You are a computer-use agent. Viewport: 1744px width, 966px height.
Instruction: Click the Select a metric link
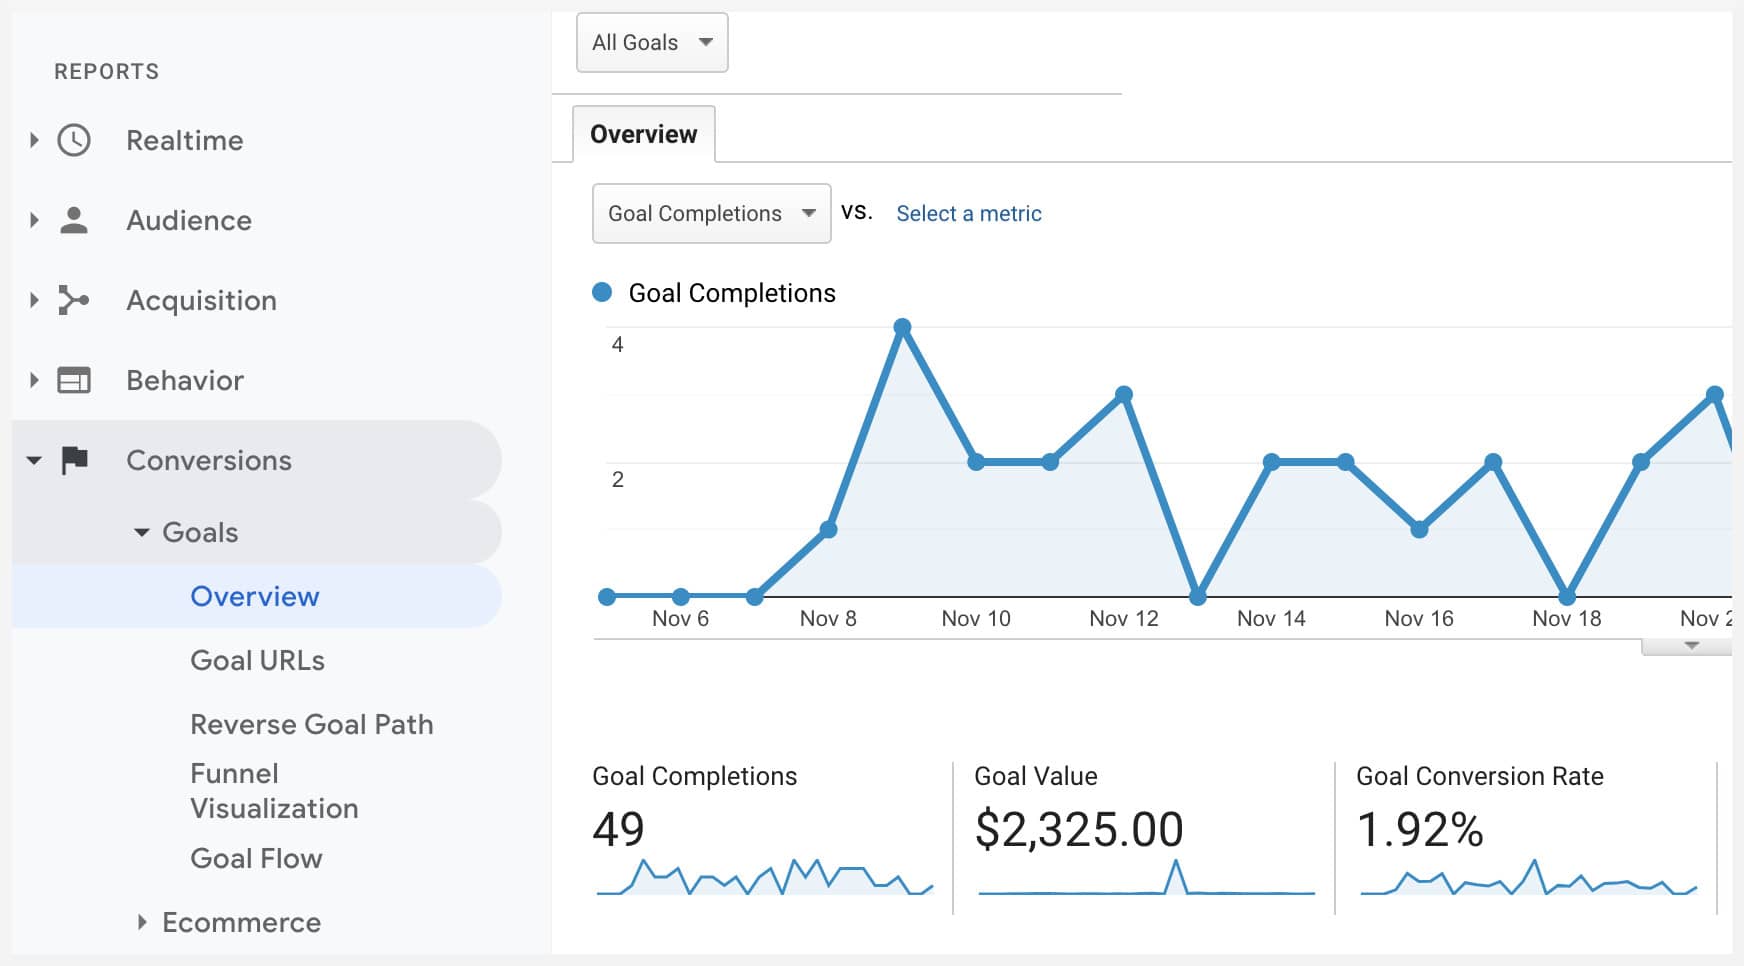pos(968,213)
